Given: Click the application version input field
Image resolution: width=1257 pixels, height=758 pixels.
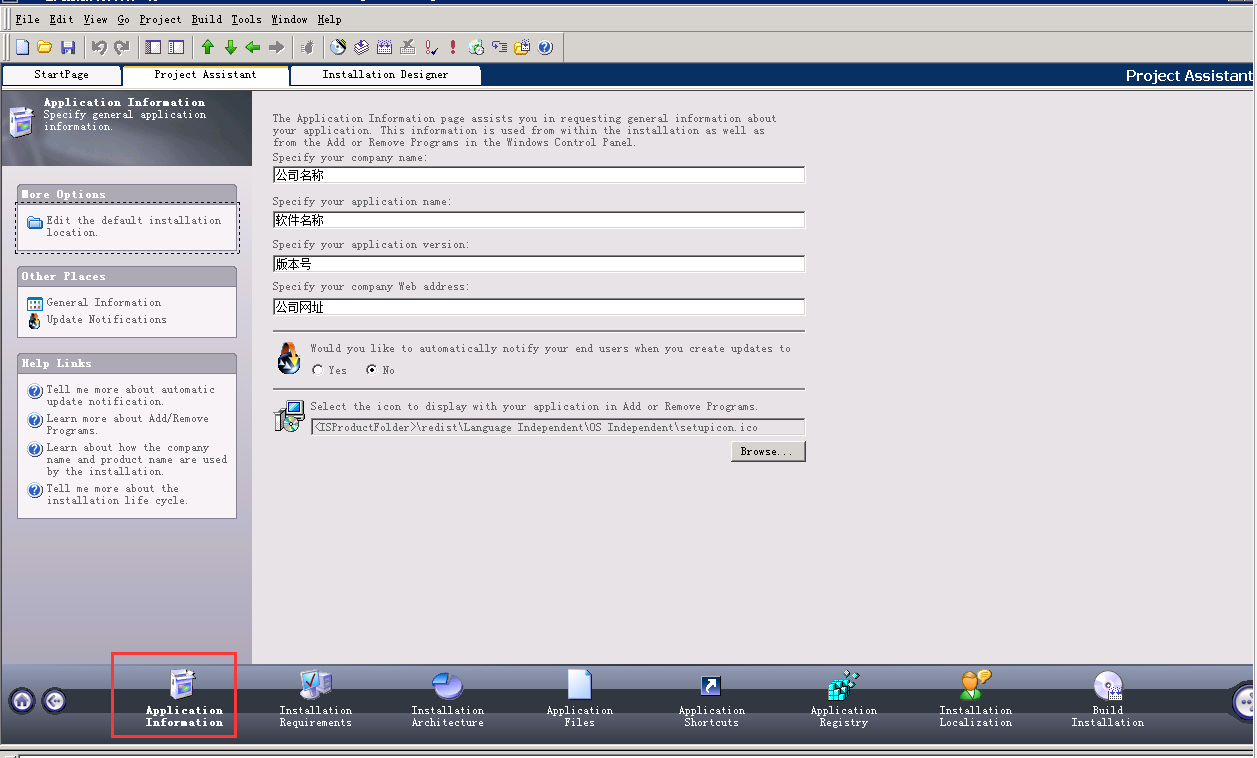Looking at the screenshot, I should (x=538, y=264).
